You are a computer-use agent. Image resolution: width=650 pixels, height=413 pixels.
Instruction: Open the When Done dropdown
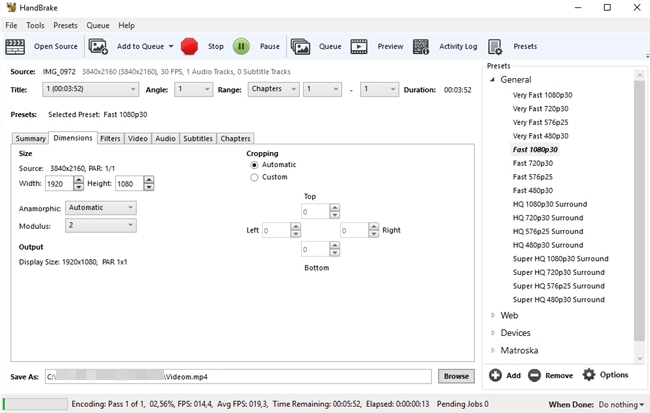click(x=621, y=404)
